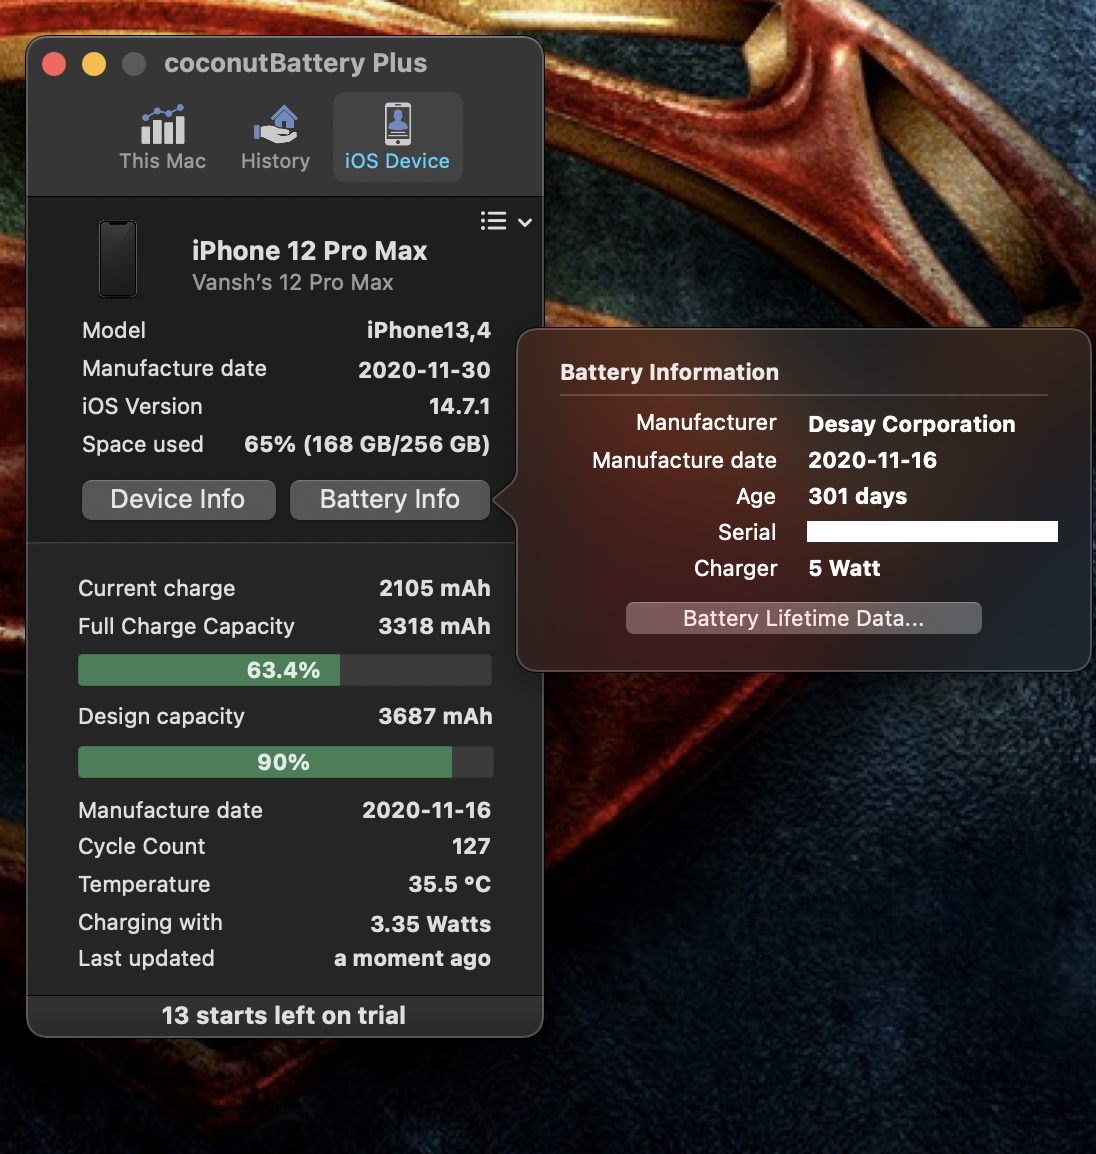Screen dimensions: 1096x1154
Task: Open the Device Info button
Action: [179, 500]
